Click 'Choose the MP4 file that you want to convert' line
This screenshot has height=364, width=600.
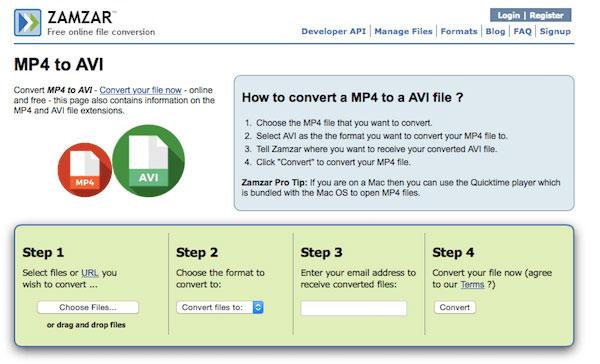pos(344,123)
